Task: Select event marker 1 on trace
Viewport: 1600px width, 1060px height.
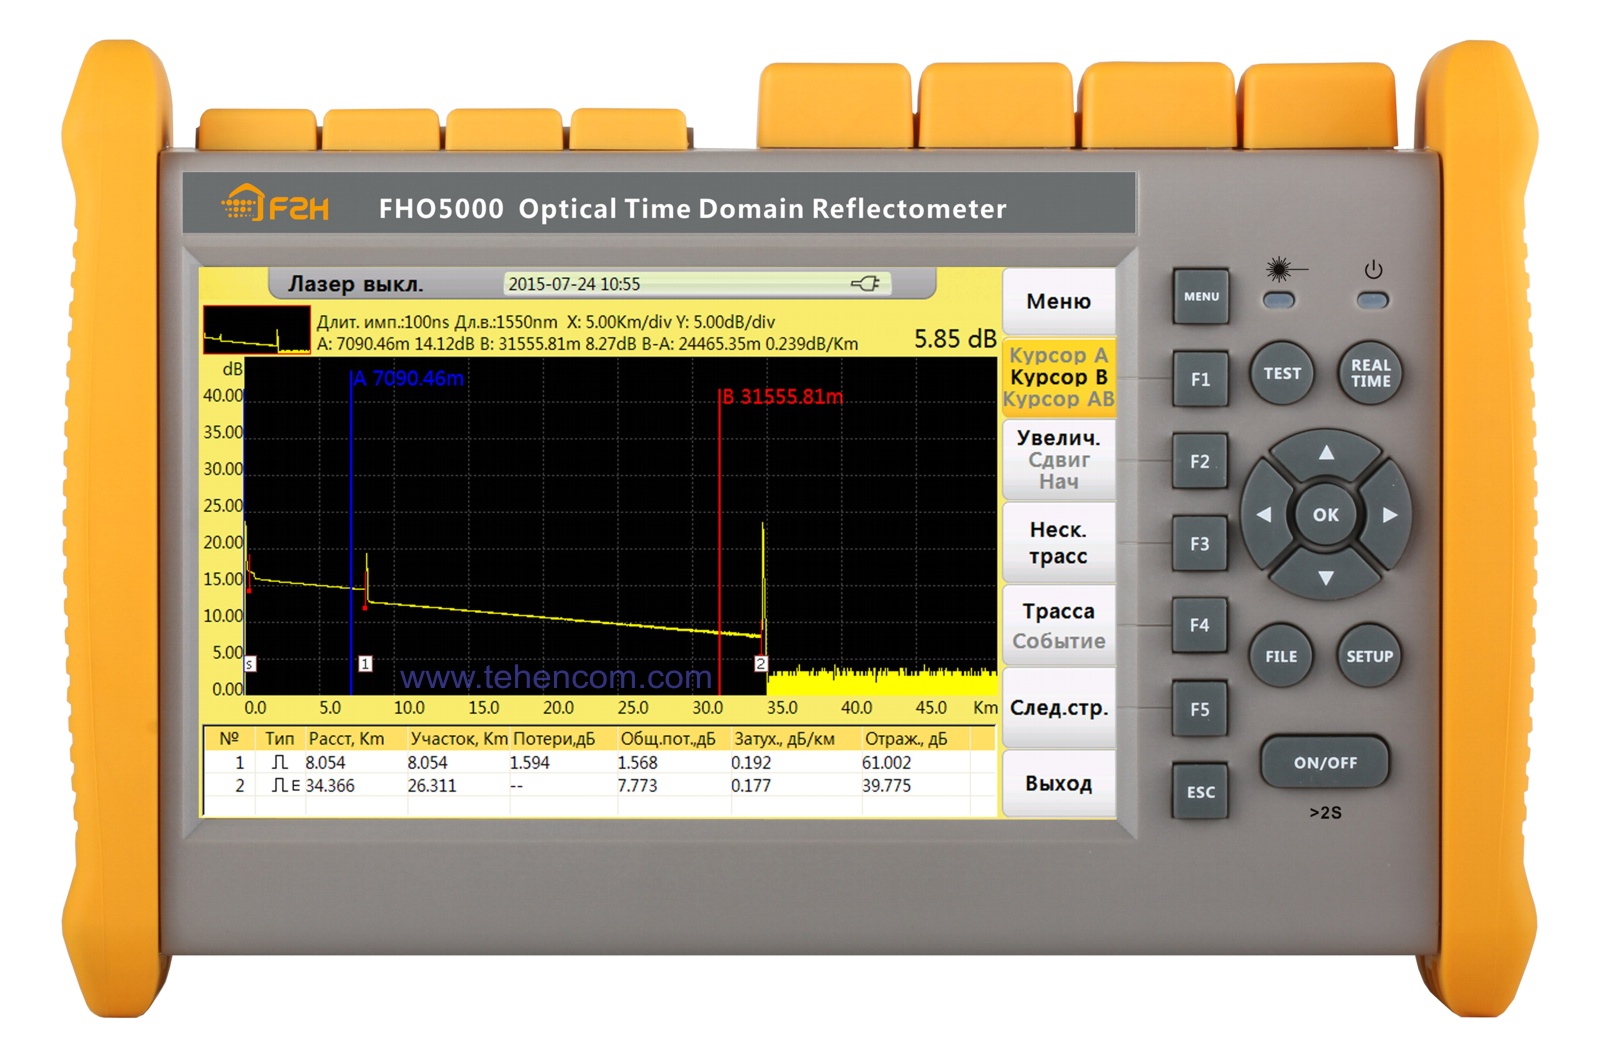Action: (x=365, y=663)
